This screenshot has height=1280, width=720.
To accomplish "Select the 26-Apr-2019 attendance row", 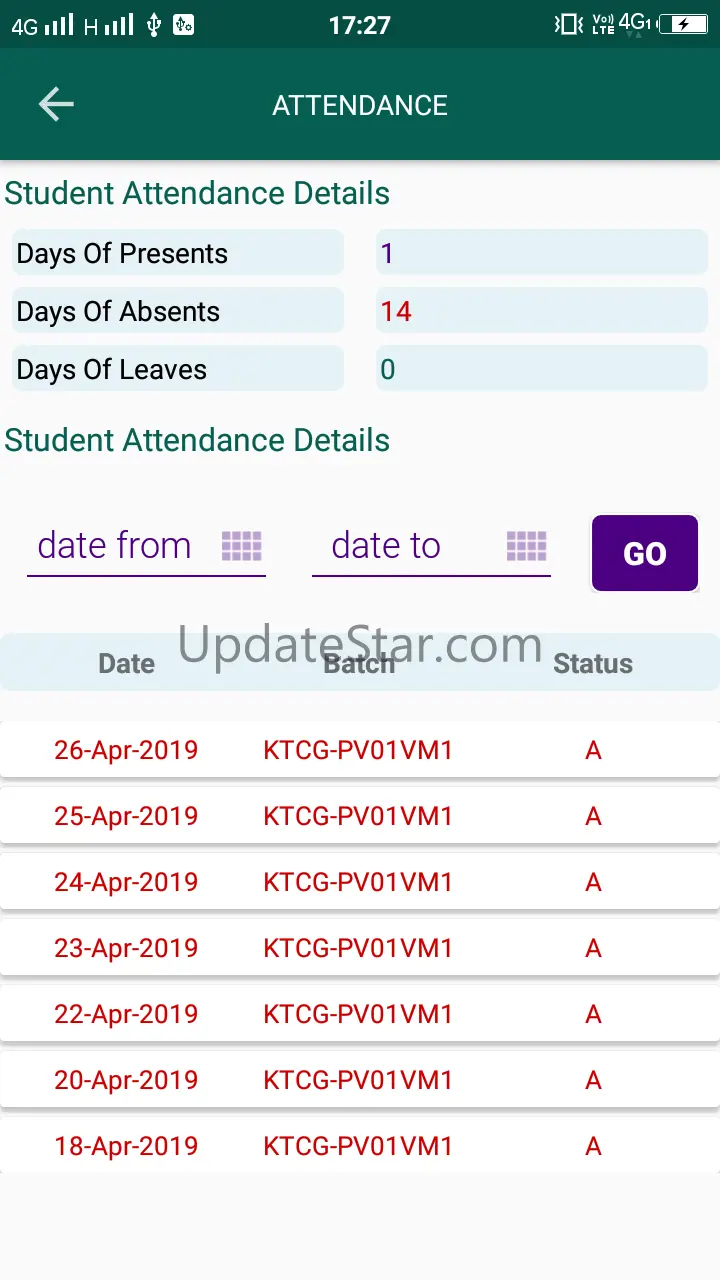I will (x=360, y=750).
